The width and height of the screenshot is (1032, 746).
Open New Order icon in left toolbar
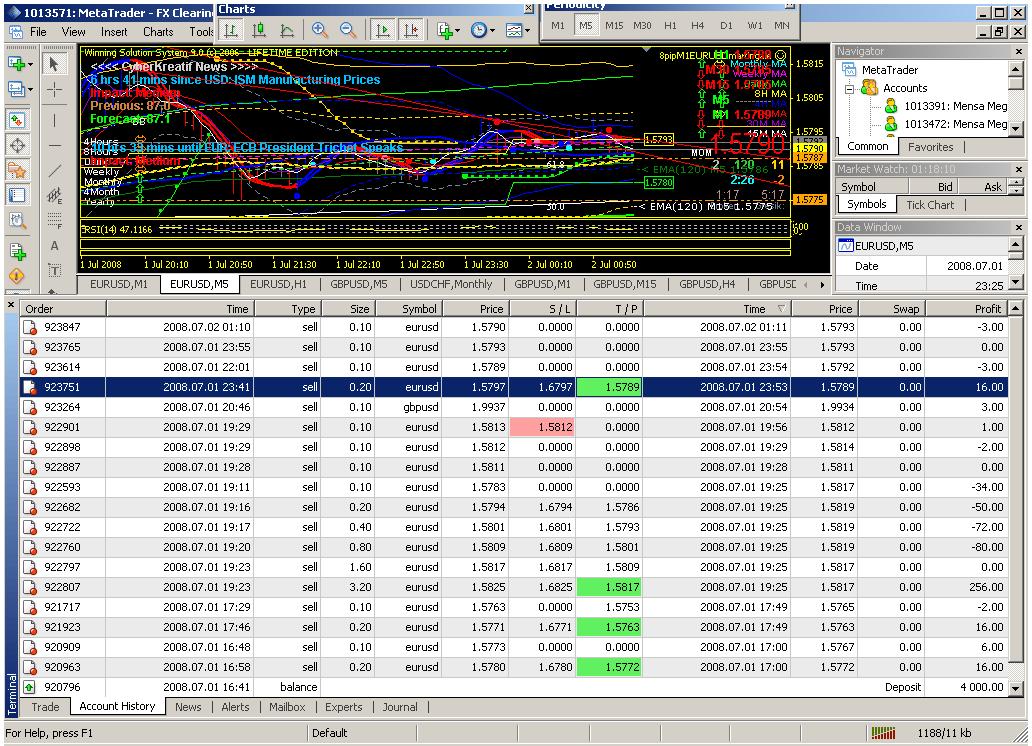pos(16,252)
